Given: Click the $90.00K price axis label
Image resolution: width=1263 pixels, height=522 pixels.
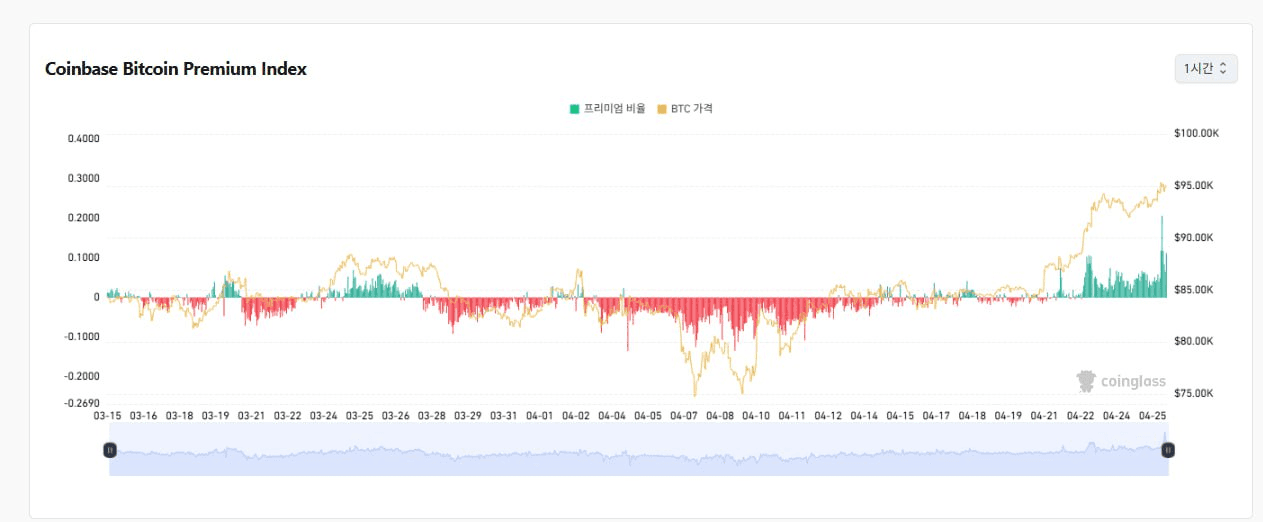Looking at the screenshot, I should coord(1194,237).
